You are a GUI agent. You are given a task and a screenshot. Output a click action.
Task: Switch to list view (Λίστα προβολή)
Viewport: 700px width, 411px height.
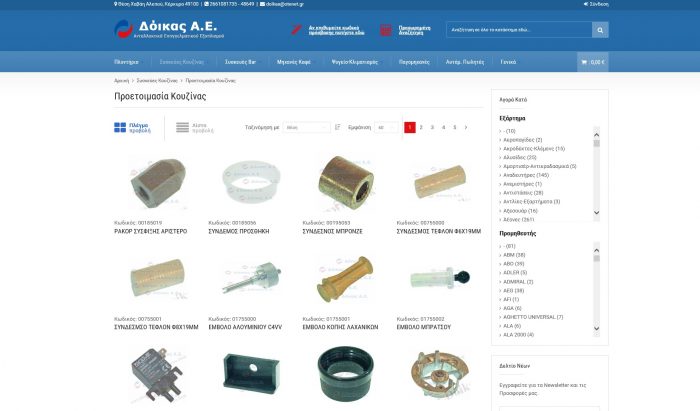pos(195,128)
